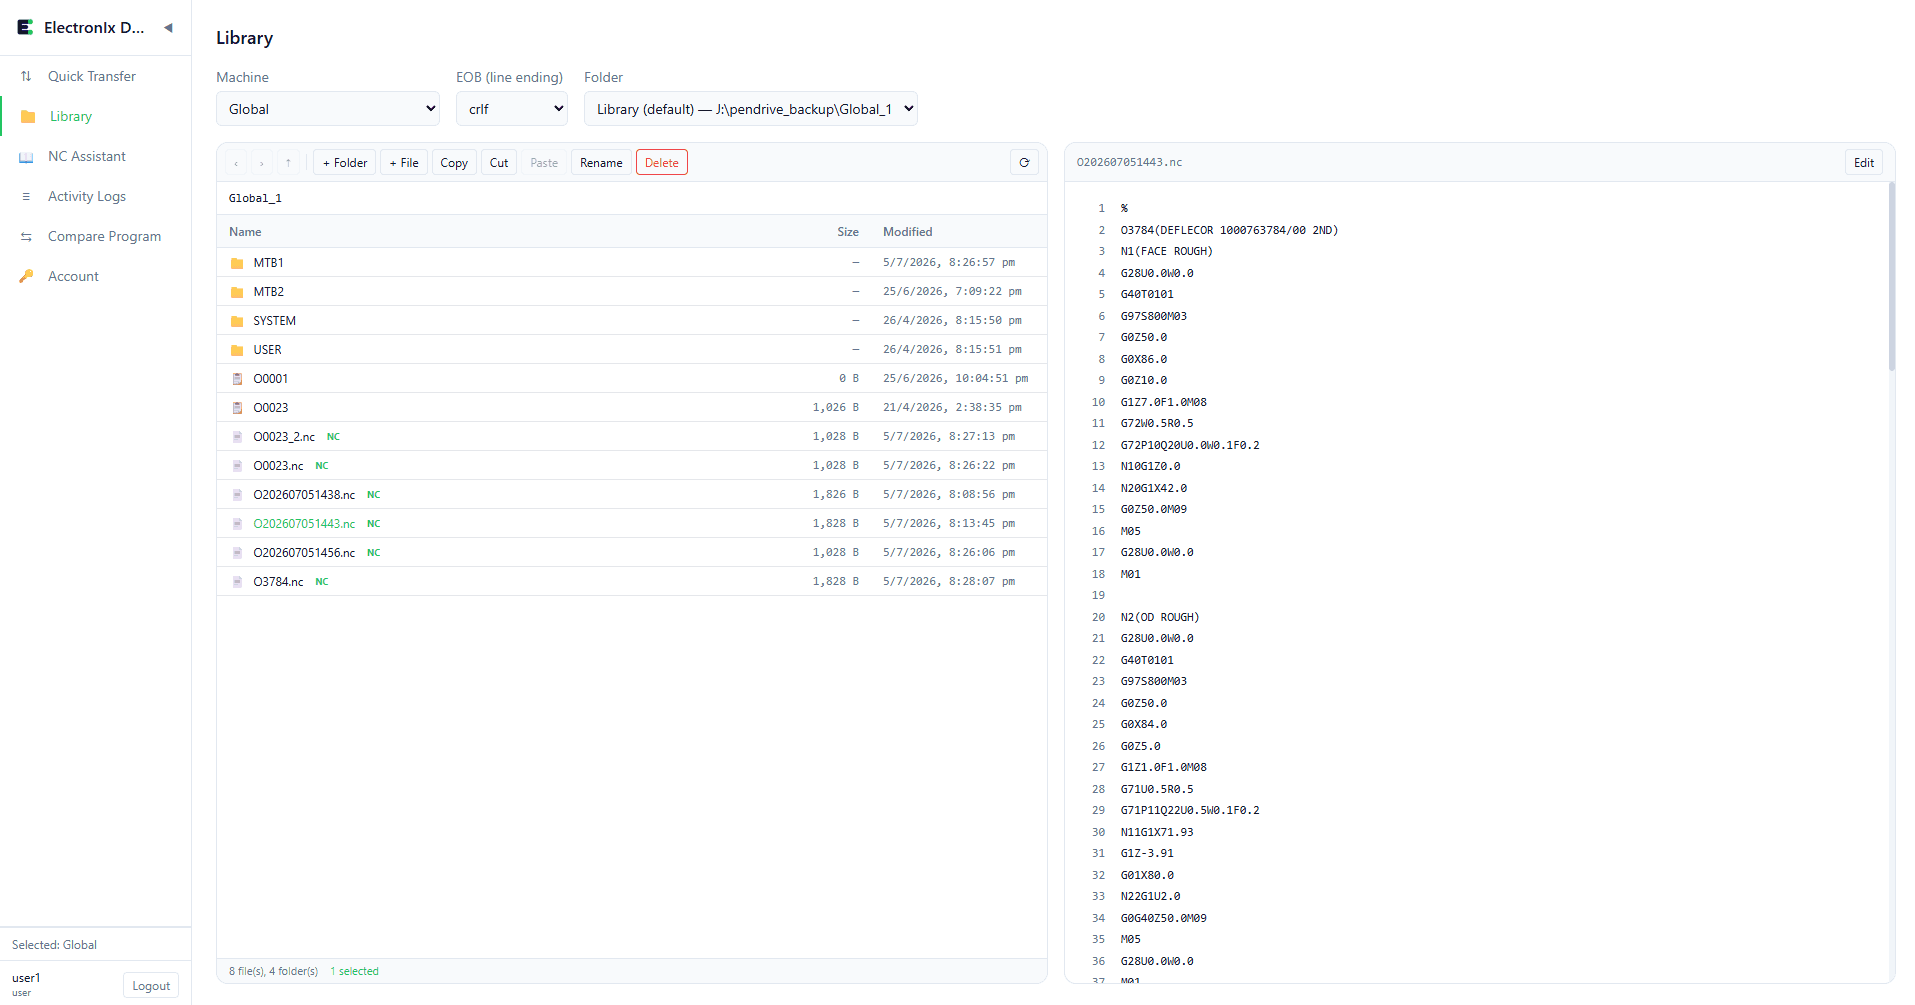Click the Rename button

(601, 163)
